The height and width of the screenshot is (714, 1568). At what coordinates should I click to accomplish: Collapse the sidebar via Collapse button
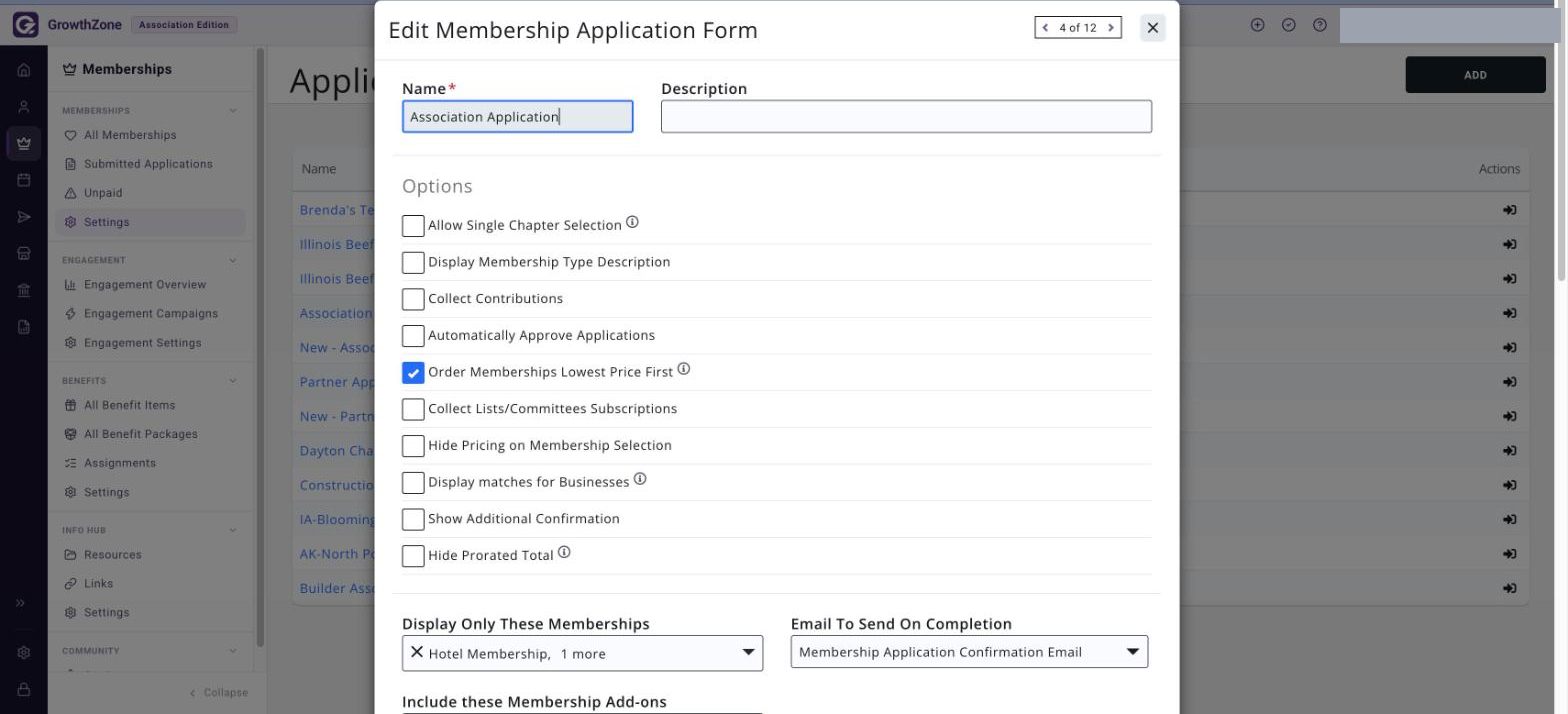pyautogui.click(x=218, y=692)
